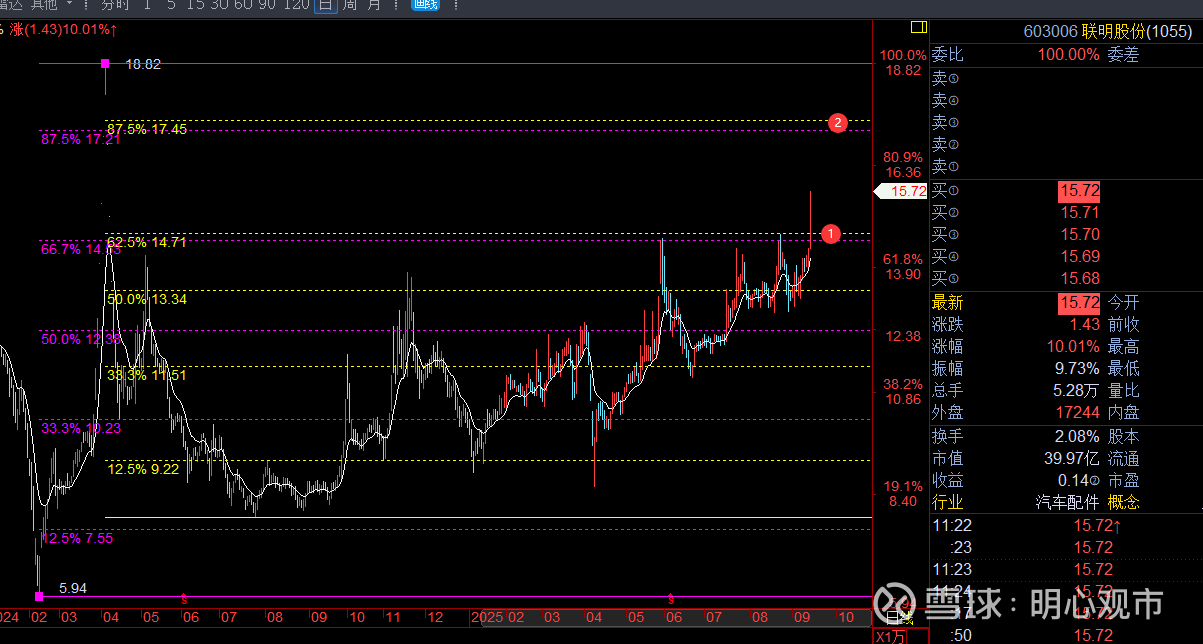Switch to 周 weekly period
Screen dimensions: 1203x644
349,5
